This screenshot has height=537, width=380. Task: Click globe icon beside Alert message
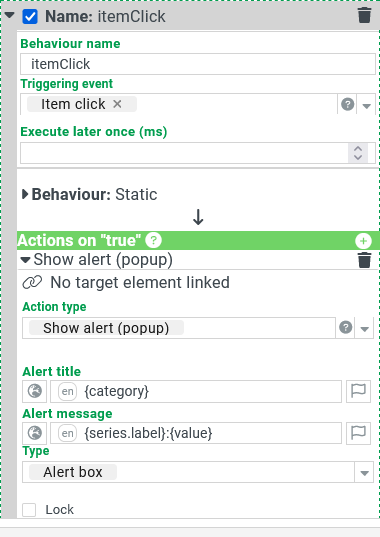click(35, 433)
